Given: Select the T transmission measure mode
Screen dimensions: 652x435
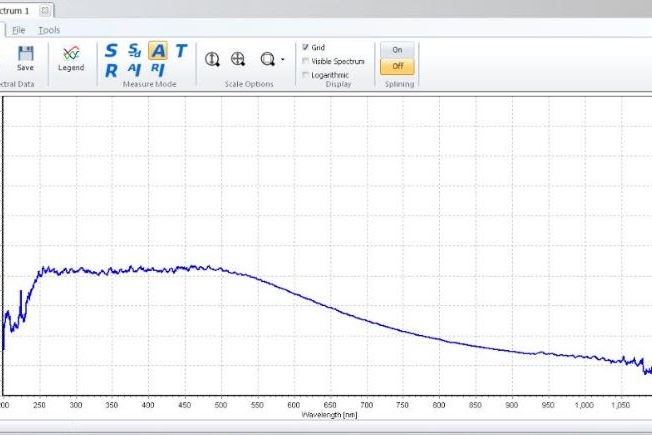Looking at the screenshot, I should 181,50.
